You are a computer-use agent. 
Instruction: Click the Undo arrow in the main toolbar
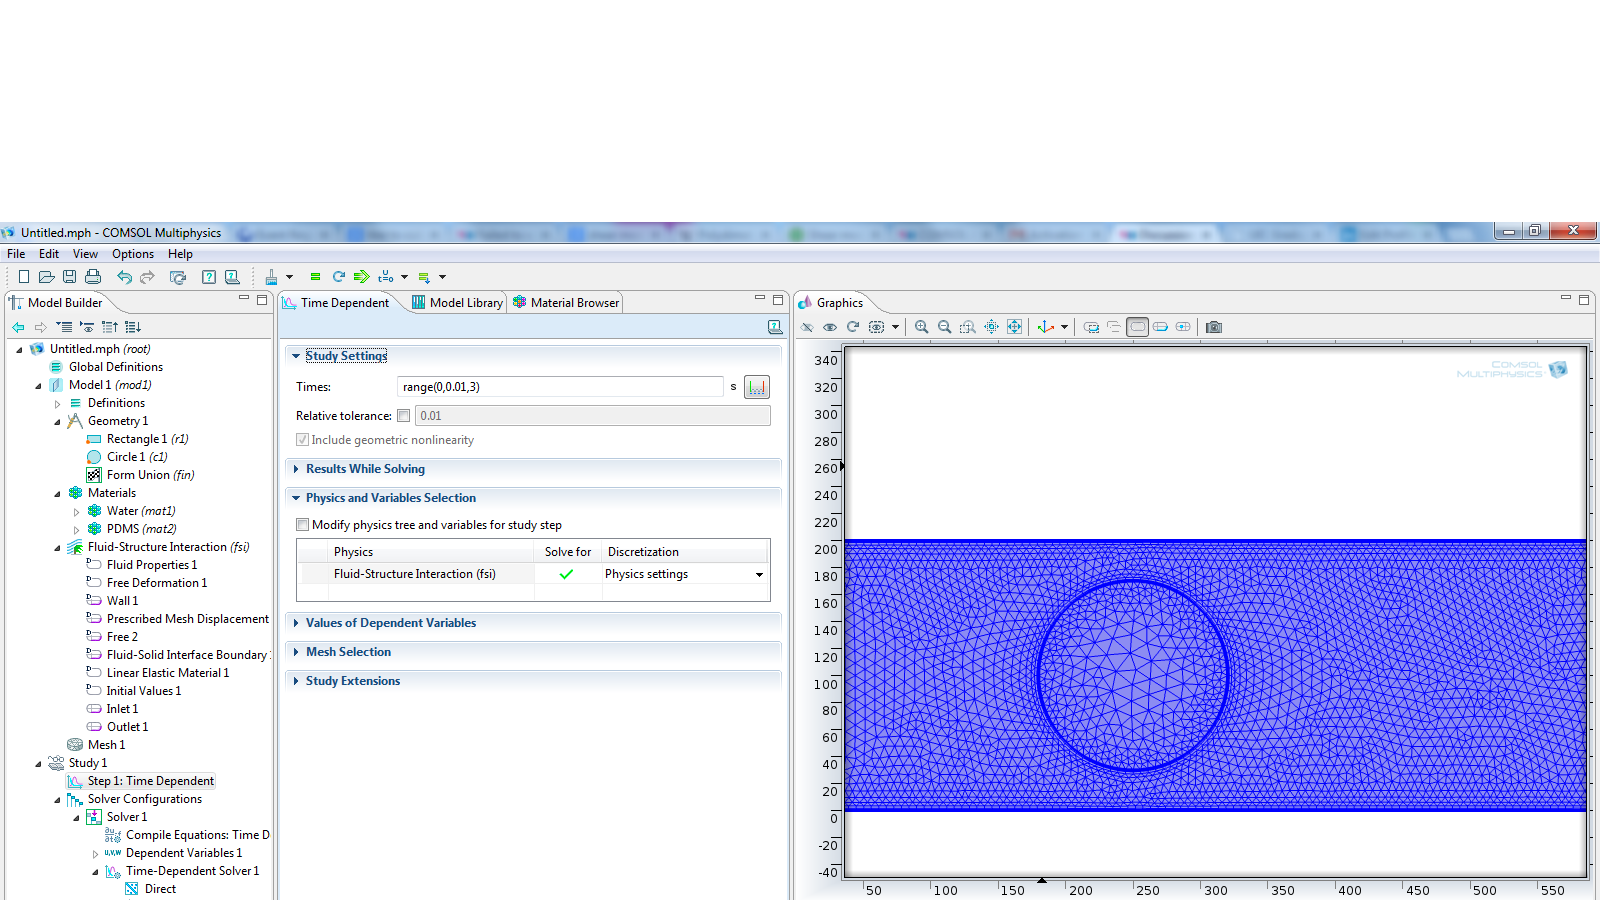click(124, 277)
